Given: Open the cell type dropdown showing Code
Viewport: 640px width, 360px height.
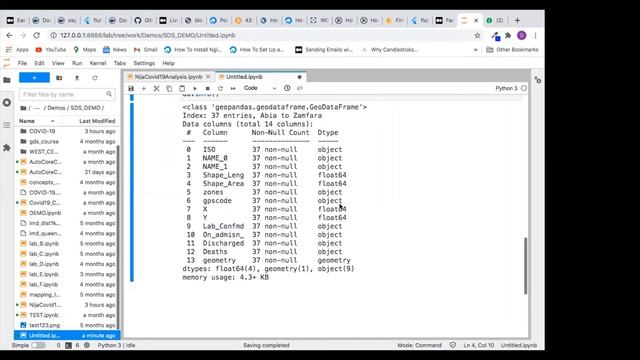Looking at the screenshot, I should (260, 88).
